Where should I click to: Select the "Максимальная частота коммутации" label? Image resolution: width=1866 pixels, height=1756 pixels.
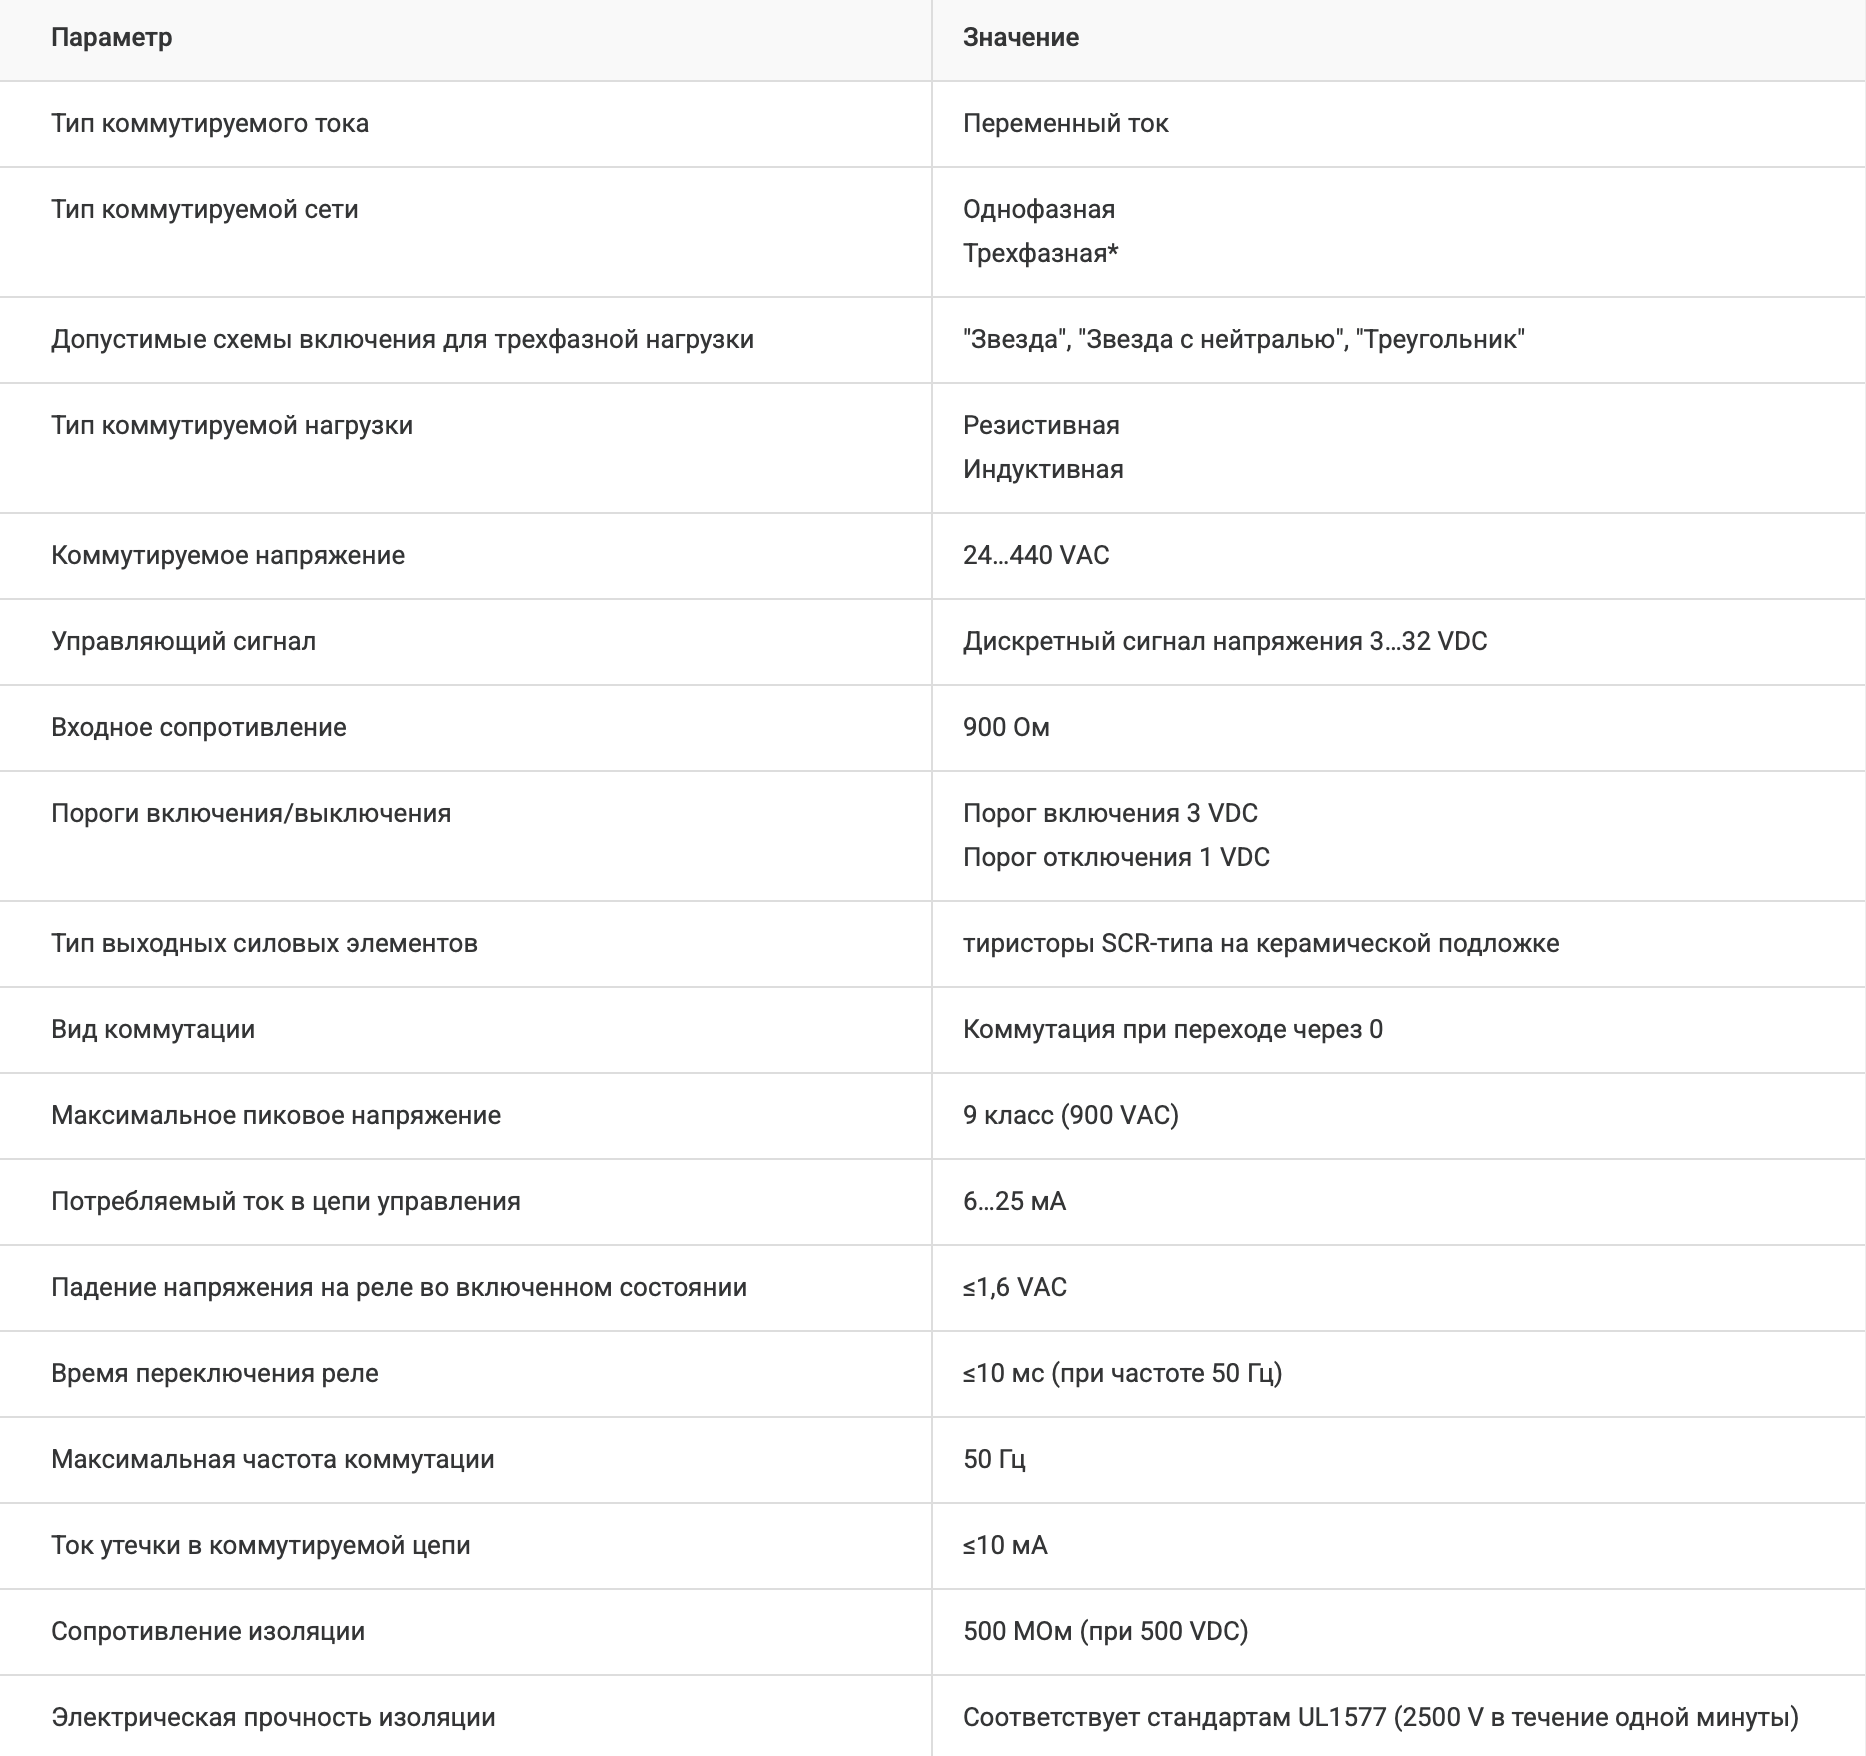[272, 1460]
